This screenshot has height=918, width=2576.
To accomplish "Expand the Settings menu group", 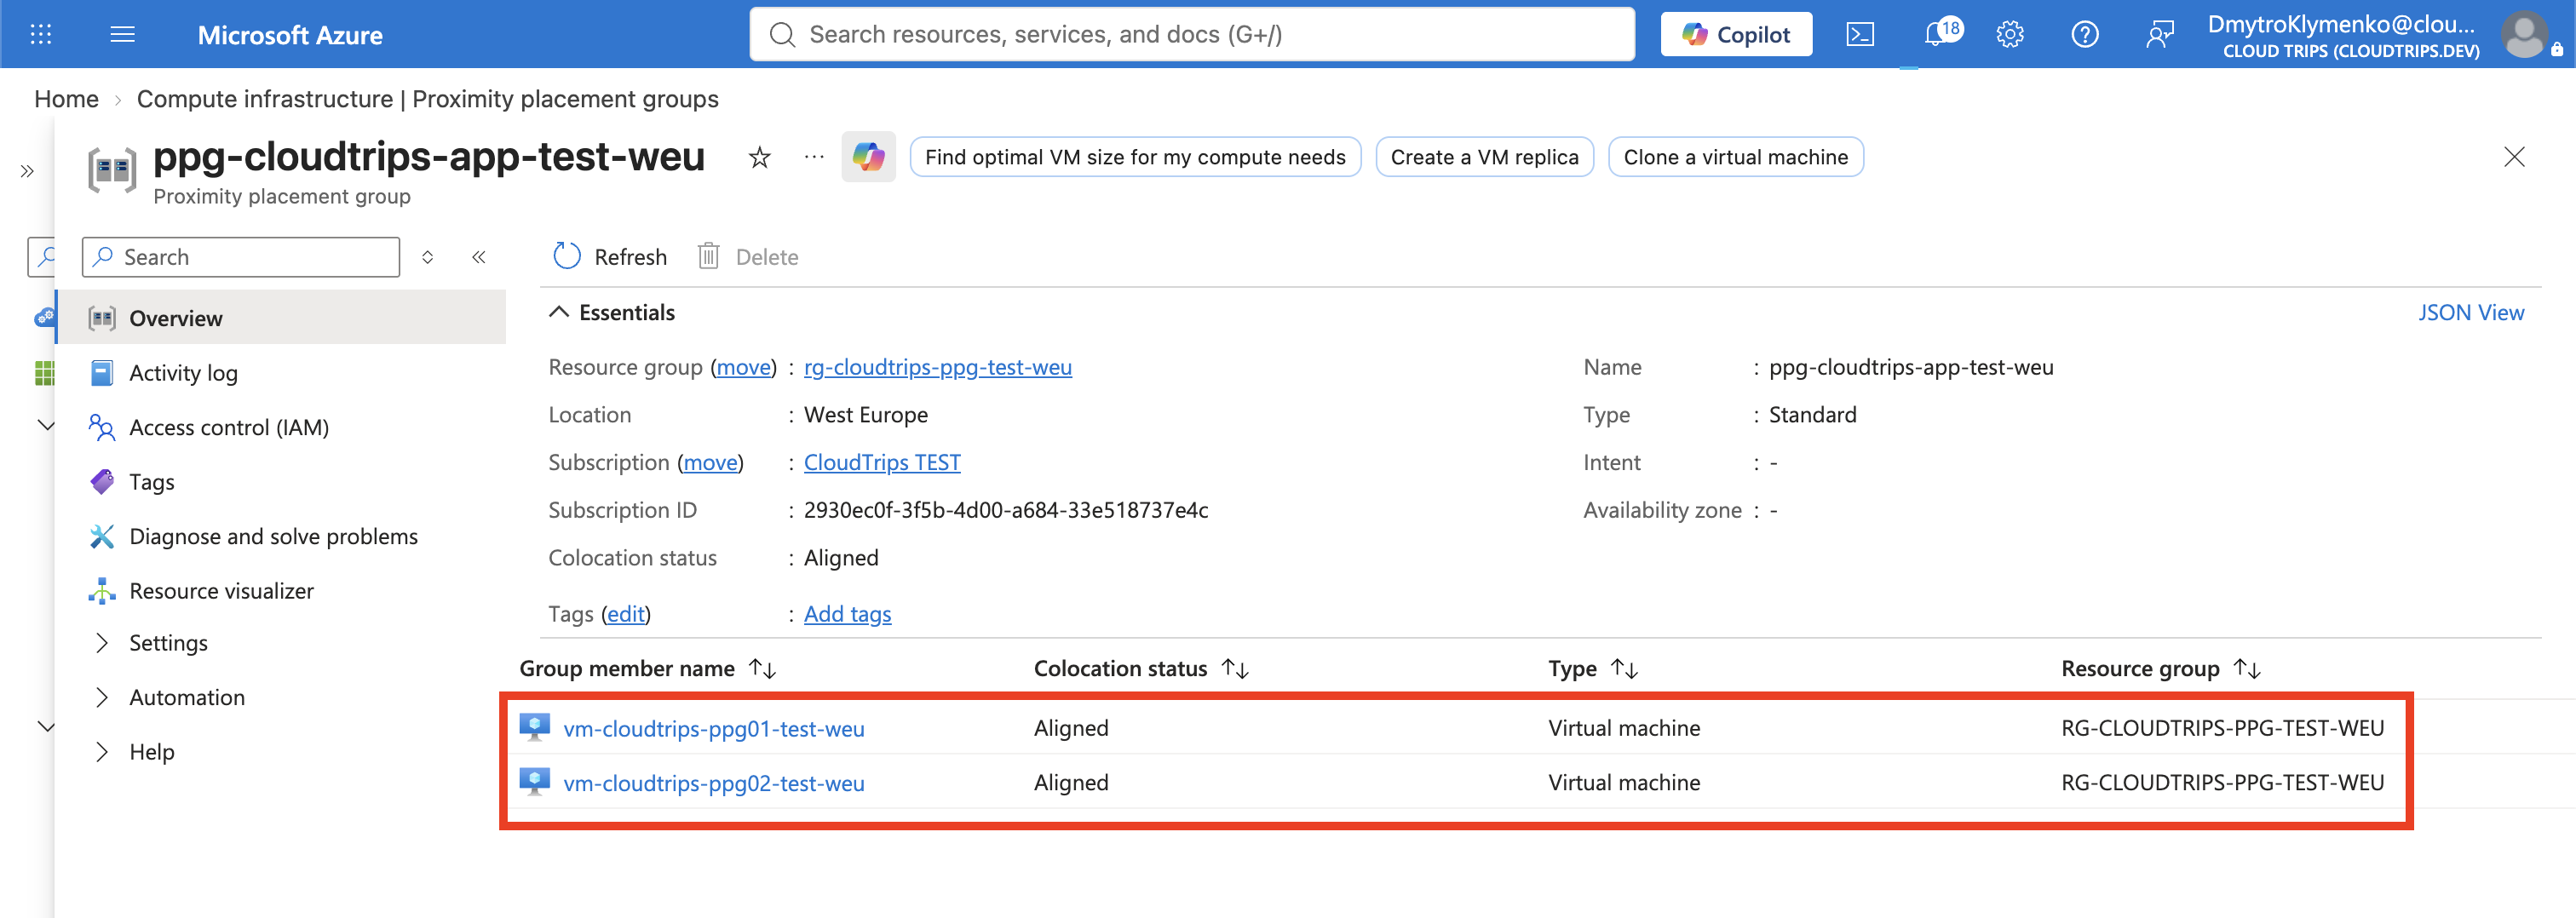I will pos(101,643).
